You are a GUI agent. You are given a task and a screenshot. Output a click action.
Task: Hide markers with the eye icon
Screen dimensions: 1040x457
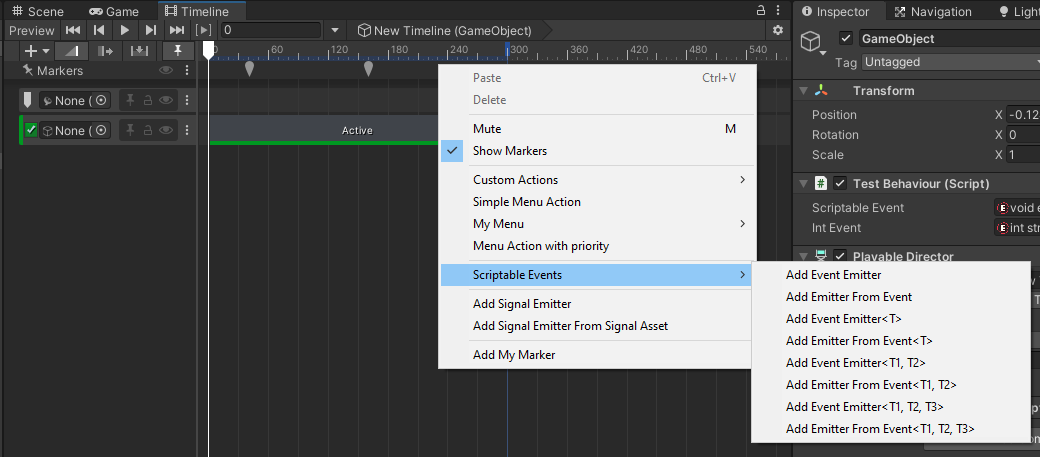(166, 70)
